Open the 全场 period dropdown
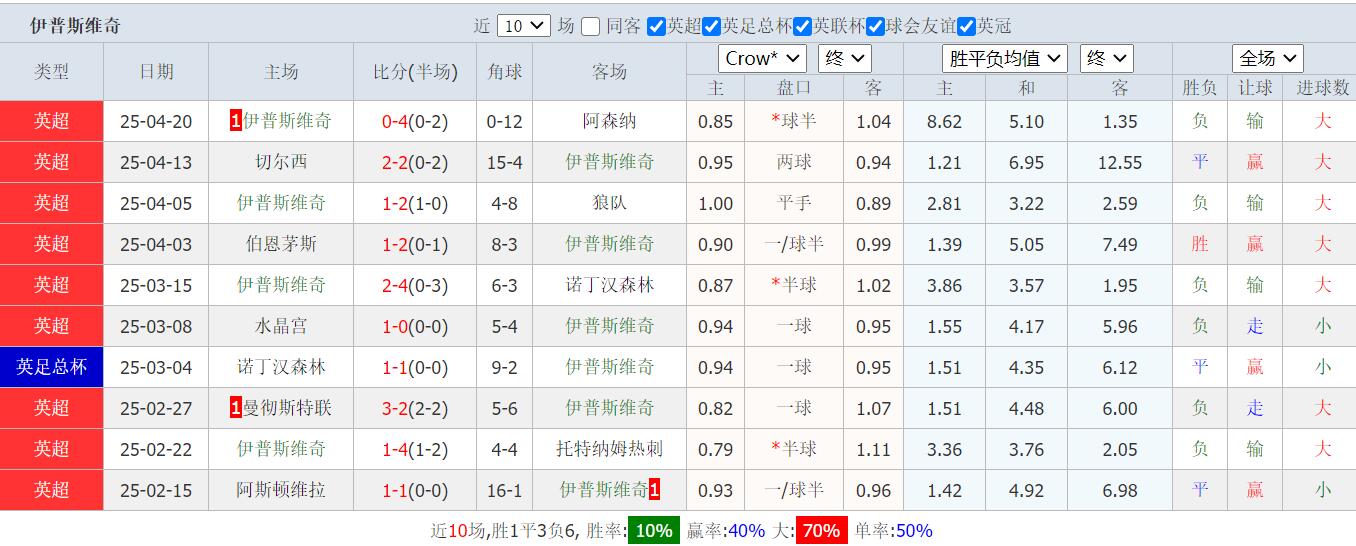This screenshot has width=1356, height=546. 1266,59
